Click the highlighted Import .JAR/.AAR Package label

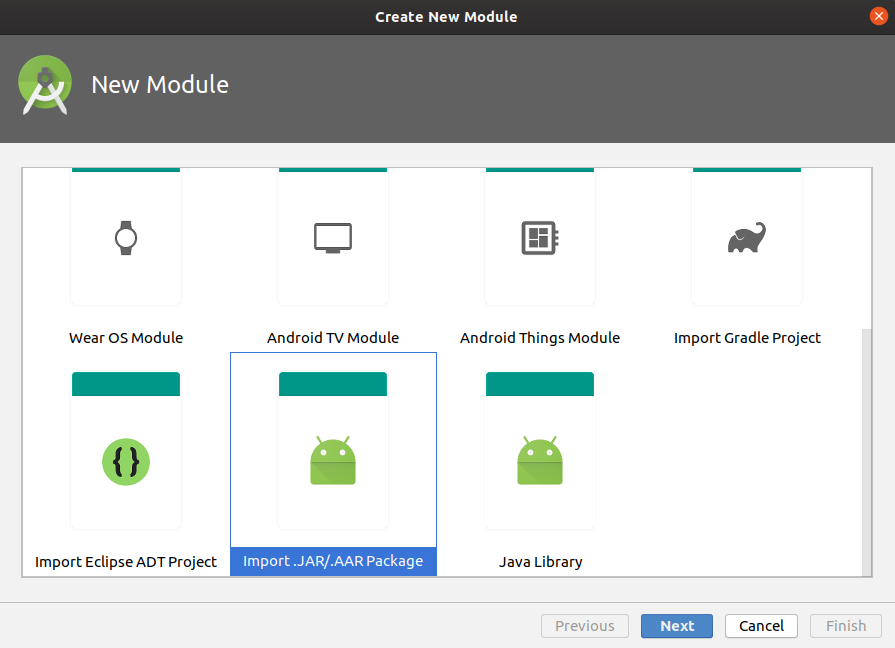332,561
